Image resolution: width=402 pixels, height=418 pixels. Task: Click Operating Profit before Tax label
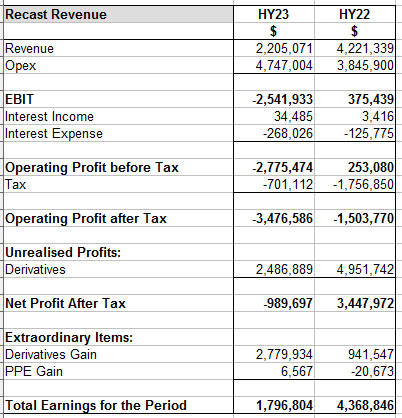coord(92,168)
